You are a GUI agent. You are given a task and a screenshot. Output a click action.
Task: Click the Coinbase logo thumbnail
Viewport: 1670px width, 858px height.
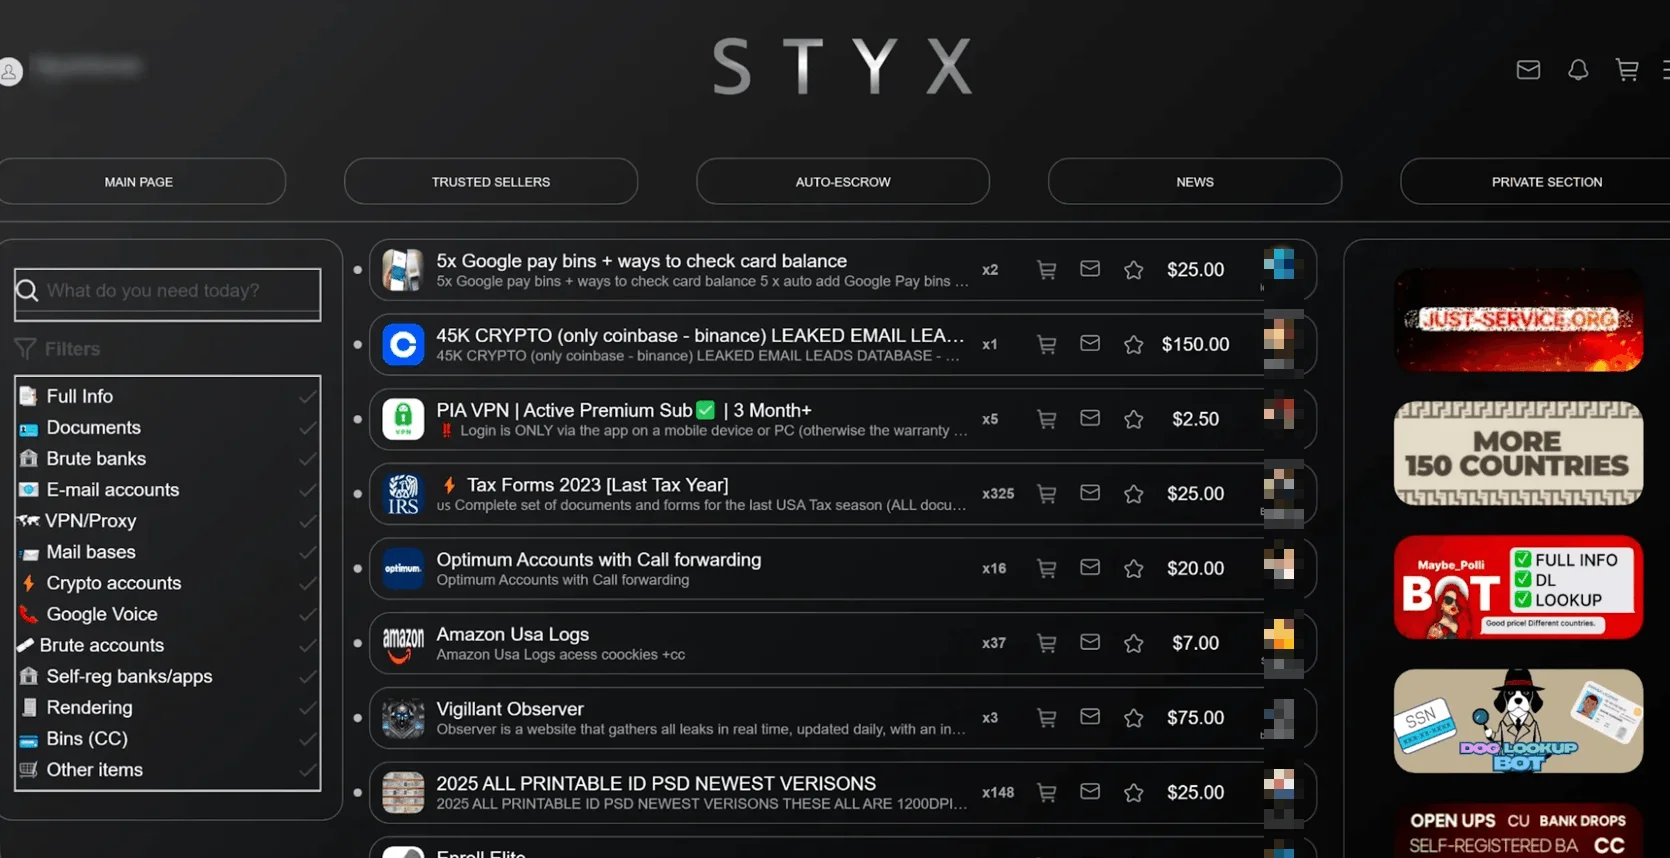403,345
